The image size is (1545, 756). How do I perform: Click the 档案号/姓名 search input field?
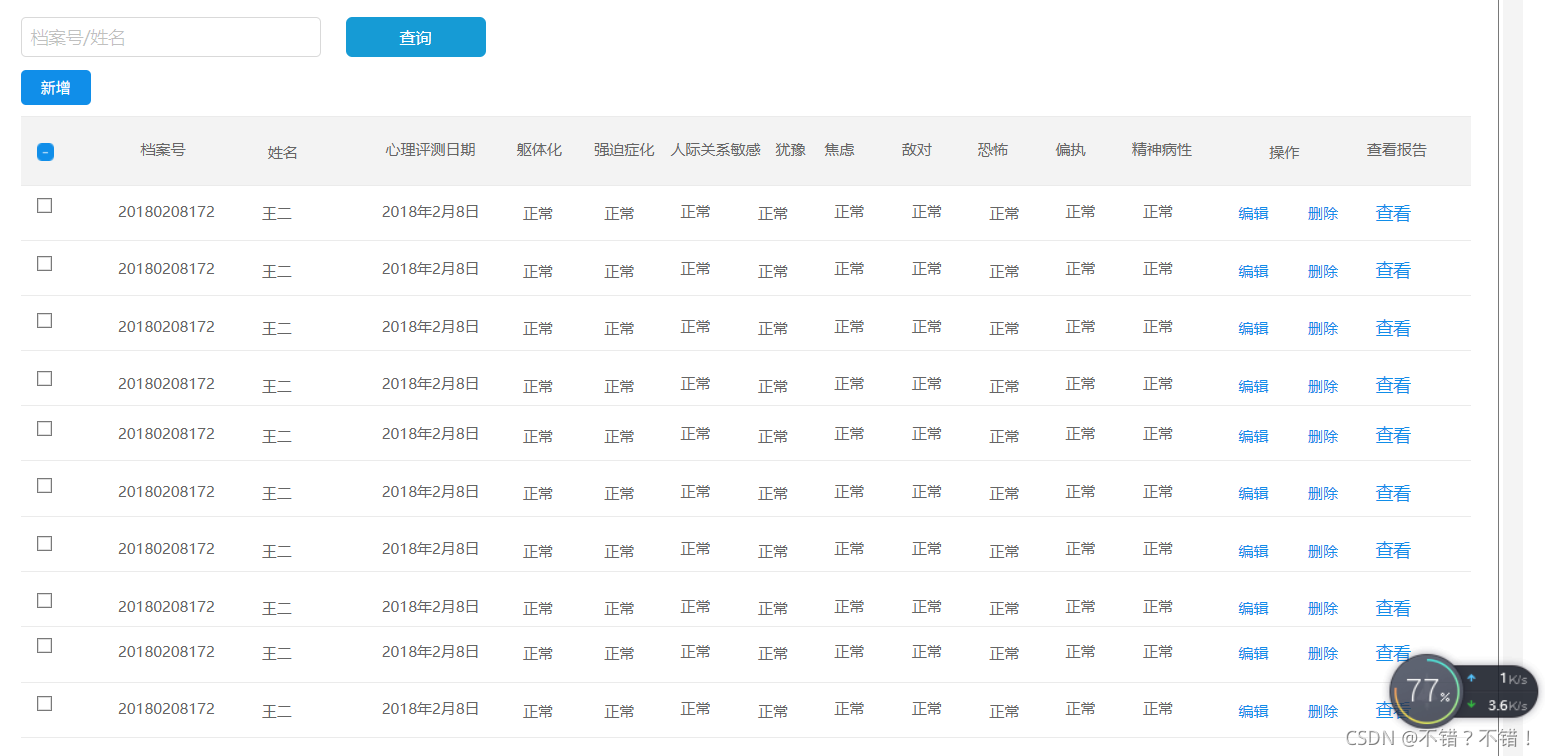click(171, 37)
